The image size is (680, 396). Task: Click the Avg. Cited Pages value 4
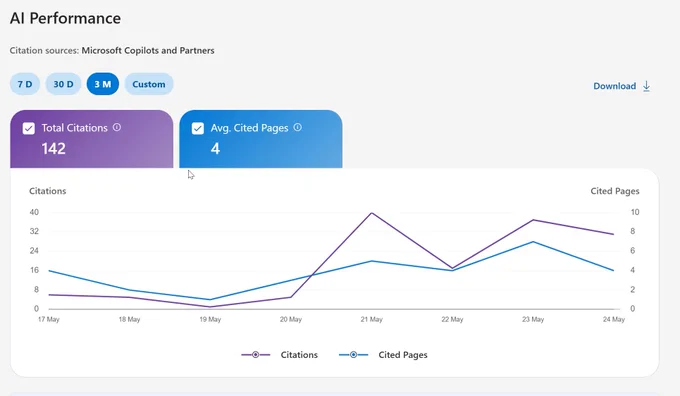point(216,149)
